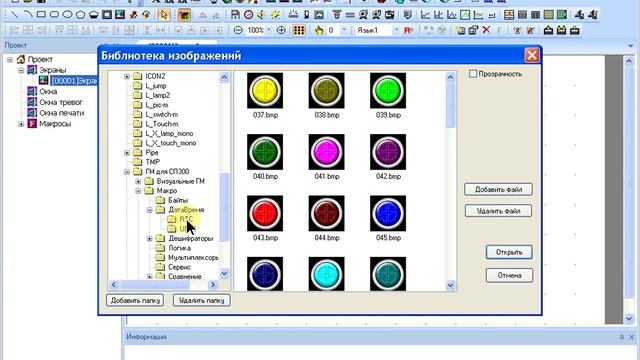Select the dark green 040.bmp lamp image

[265, 152]
